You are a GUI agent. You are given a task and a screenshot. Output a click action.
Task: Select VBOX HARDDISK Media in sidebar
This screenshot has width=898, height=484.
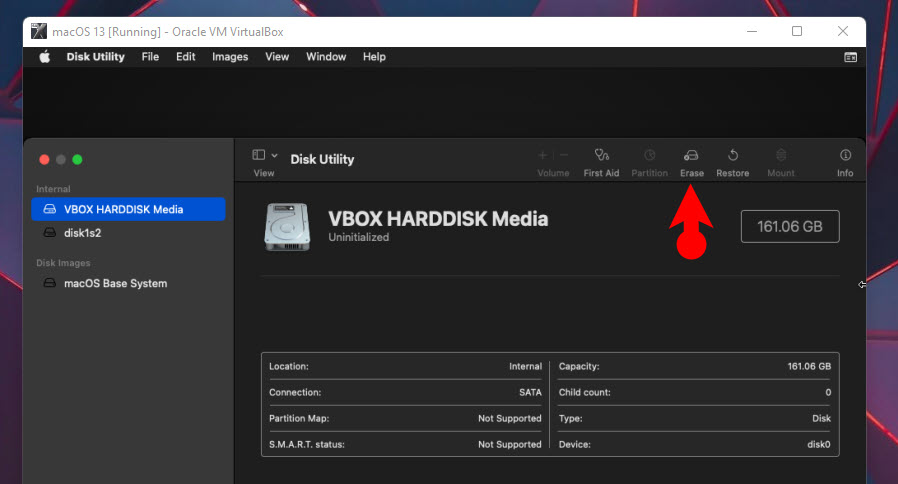pyautogui.click(x=128, y=210)
